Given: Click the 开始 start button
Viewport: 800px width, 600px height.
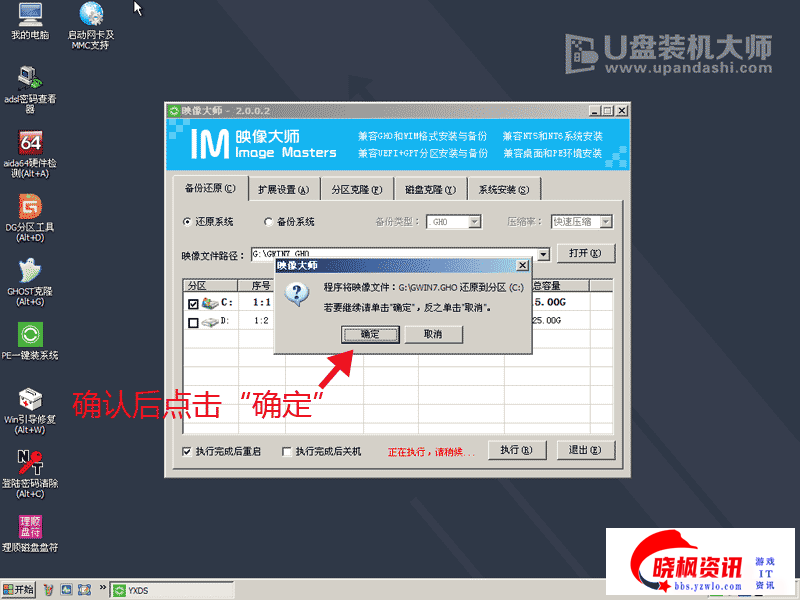Looking at the screenshot, I should coord(18,590).
